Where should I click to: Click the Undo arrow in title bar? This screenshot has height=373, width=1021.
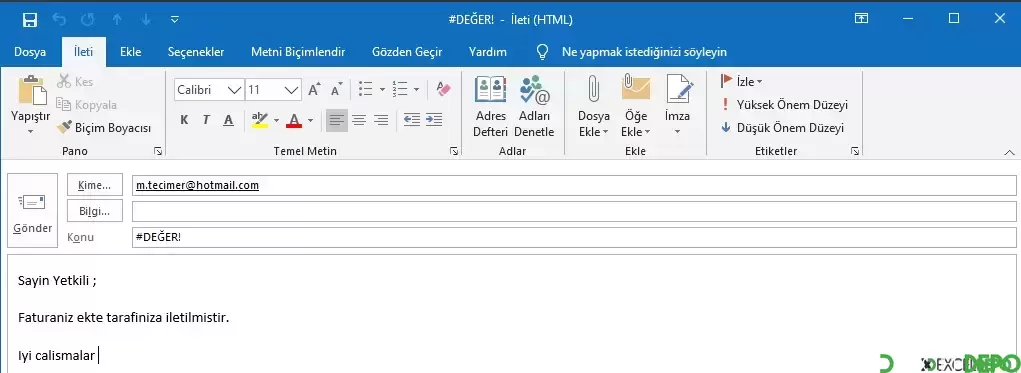pos(59,20)
